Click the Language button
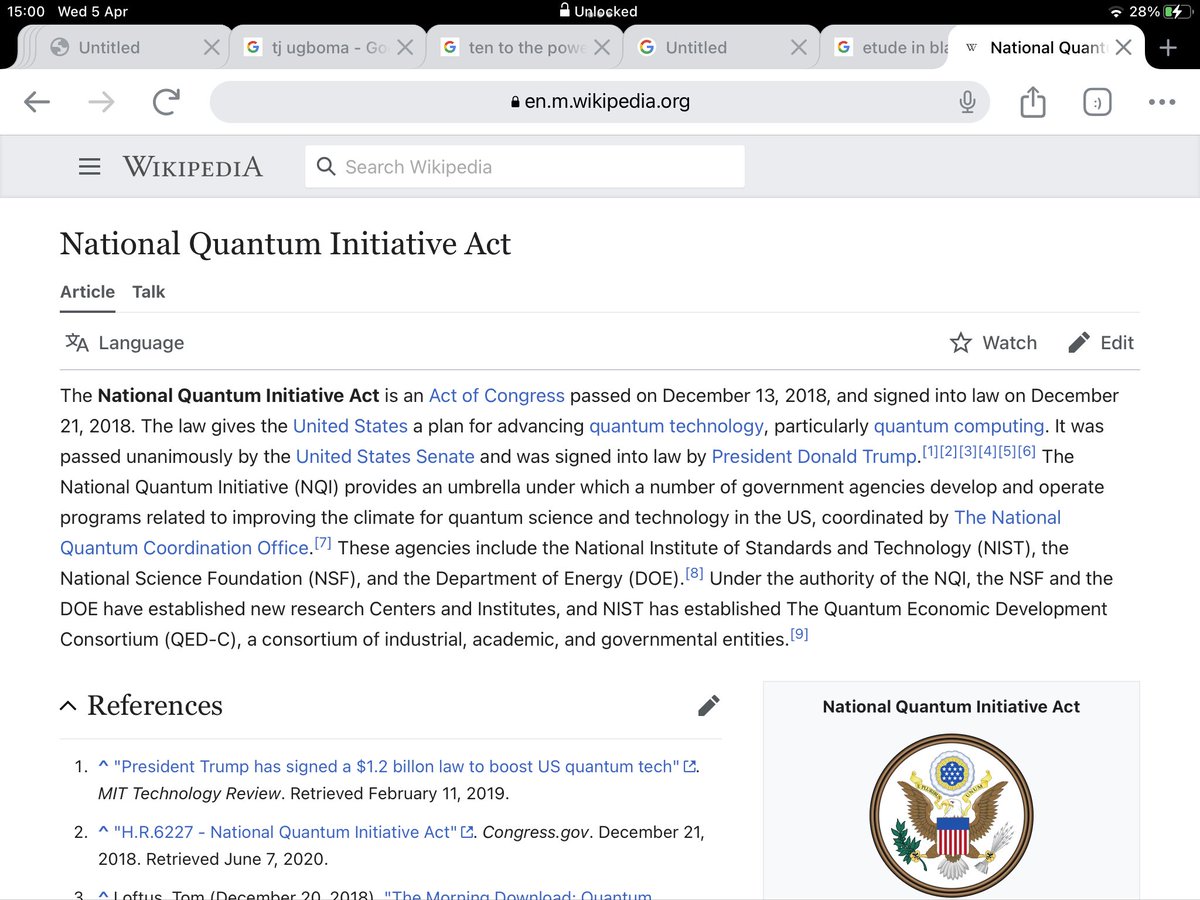 click(x=125, y=343)
